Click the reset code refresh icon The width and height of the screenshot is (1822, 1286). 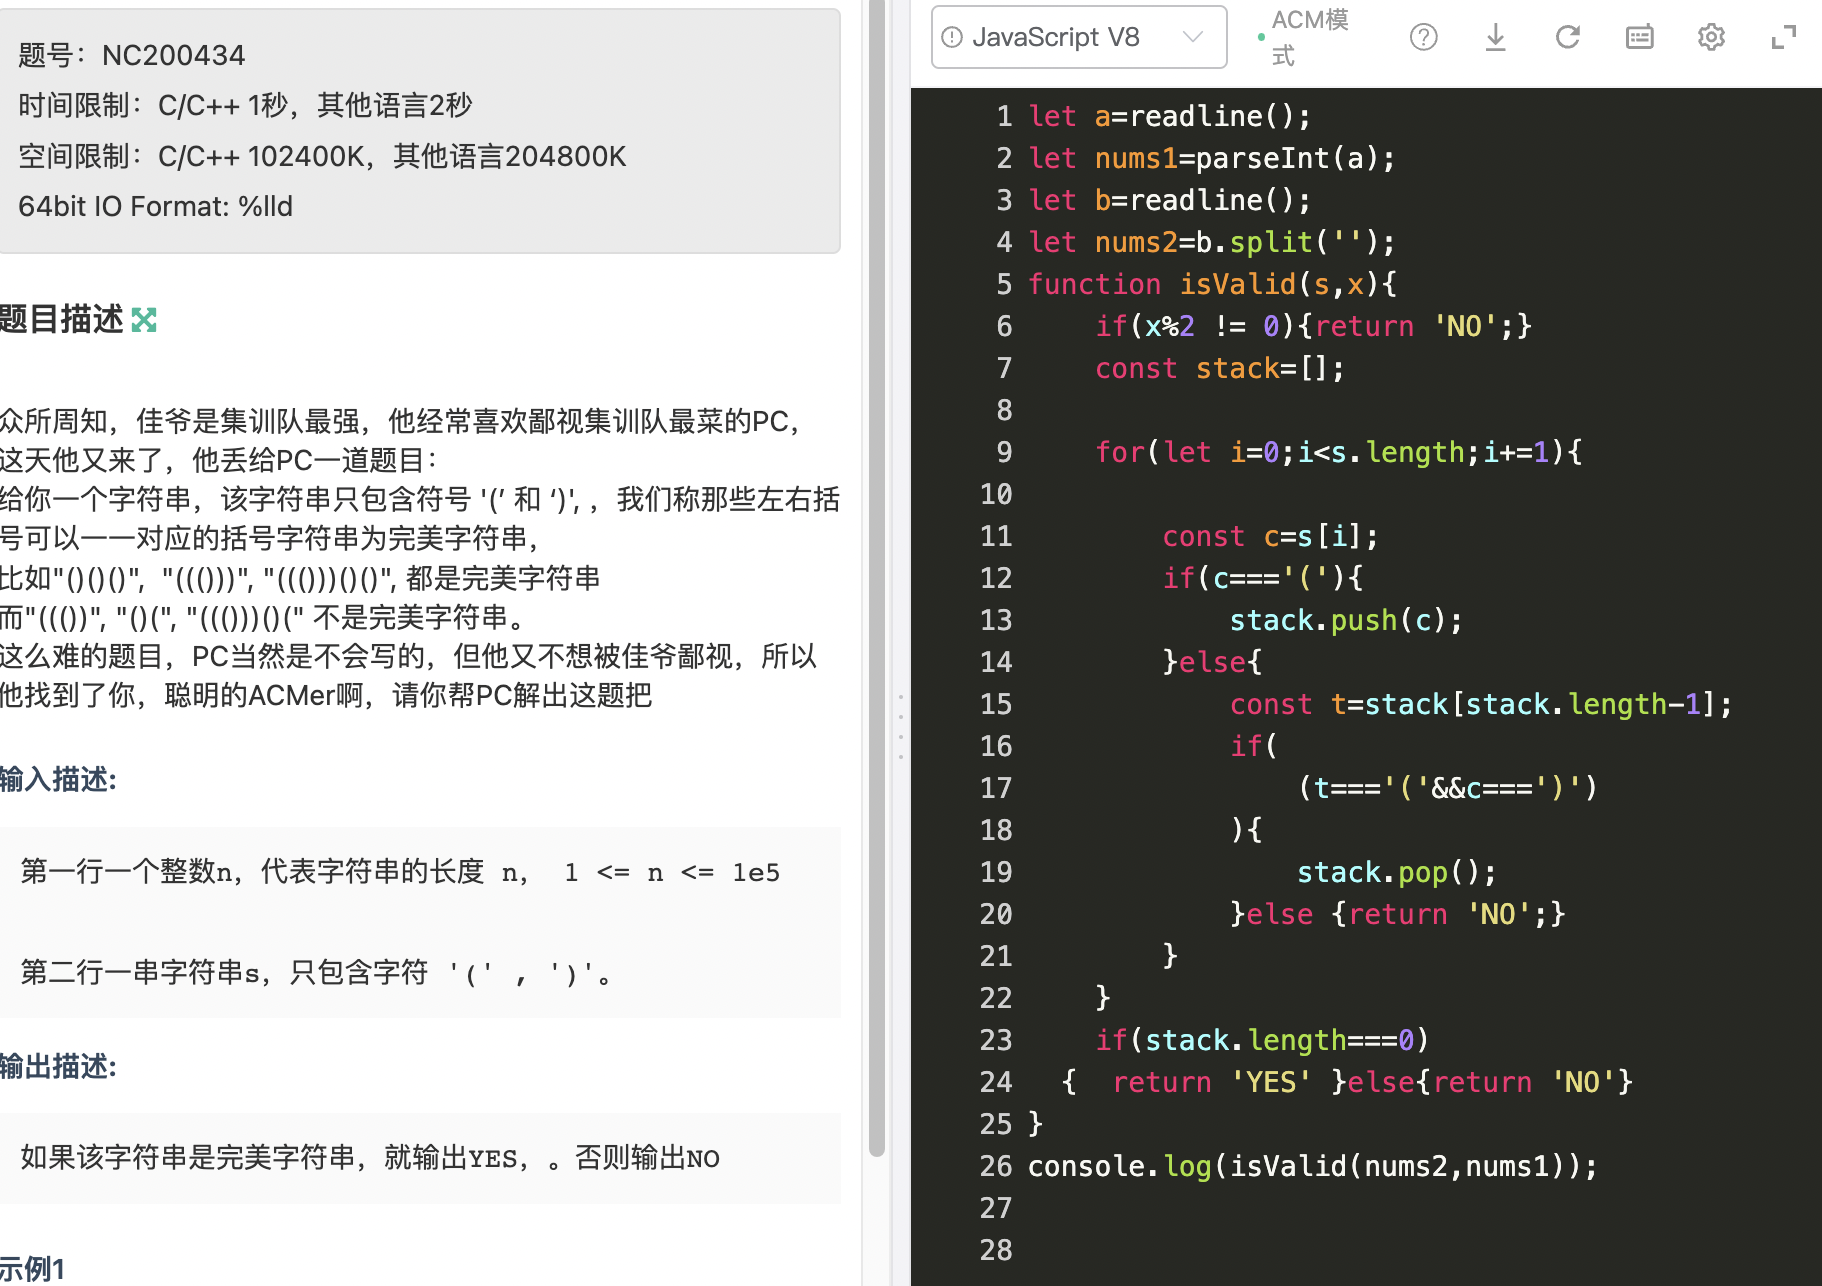(1567, 37)
